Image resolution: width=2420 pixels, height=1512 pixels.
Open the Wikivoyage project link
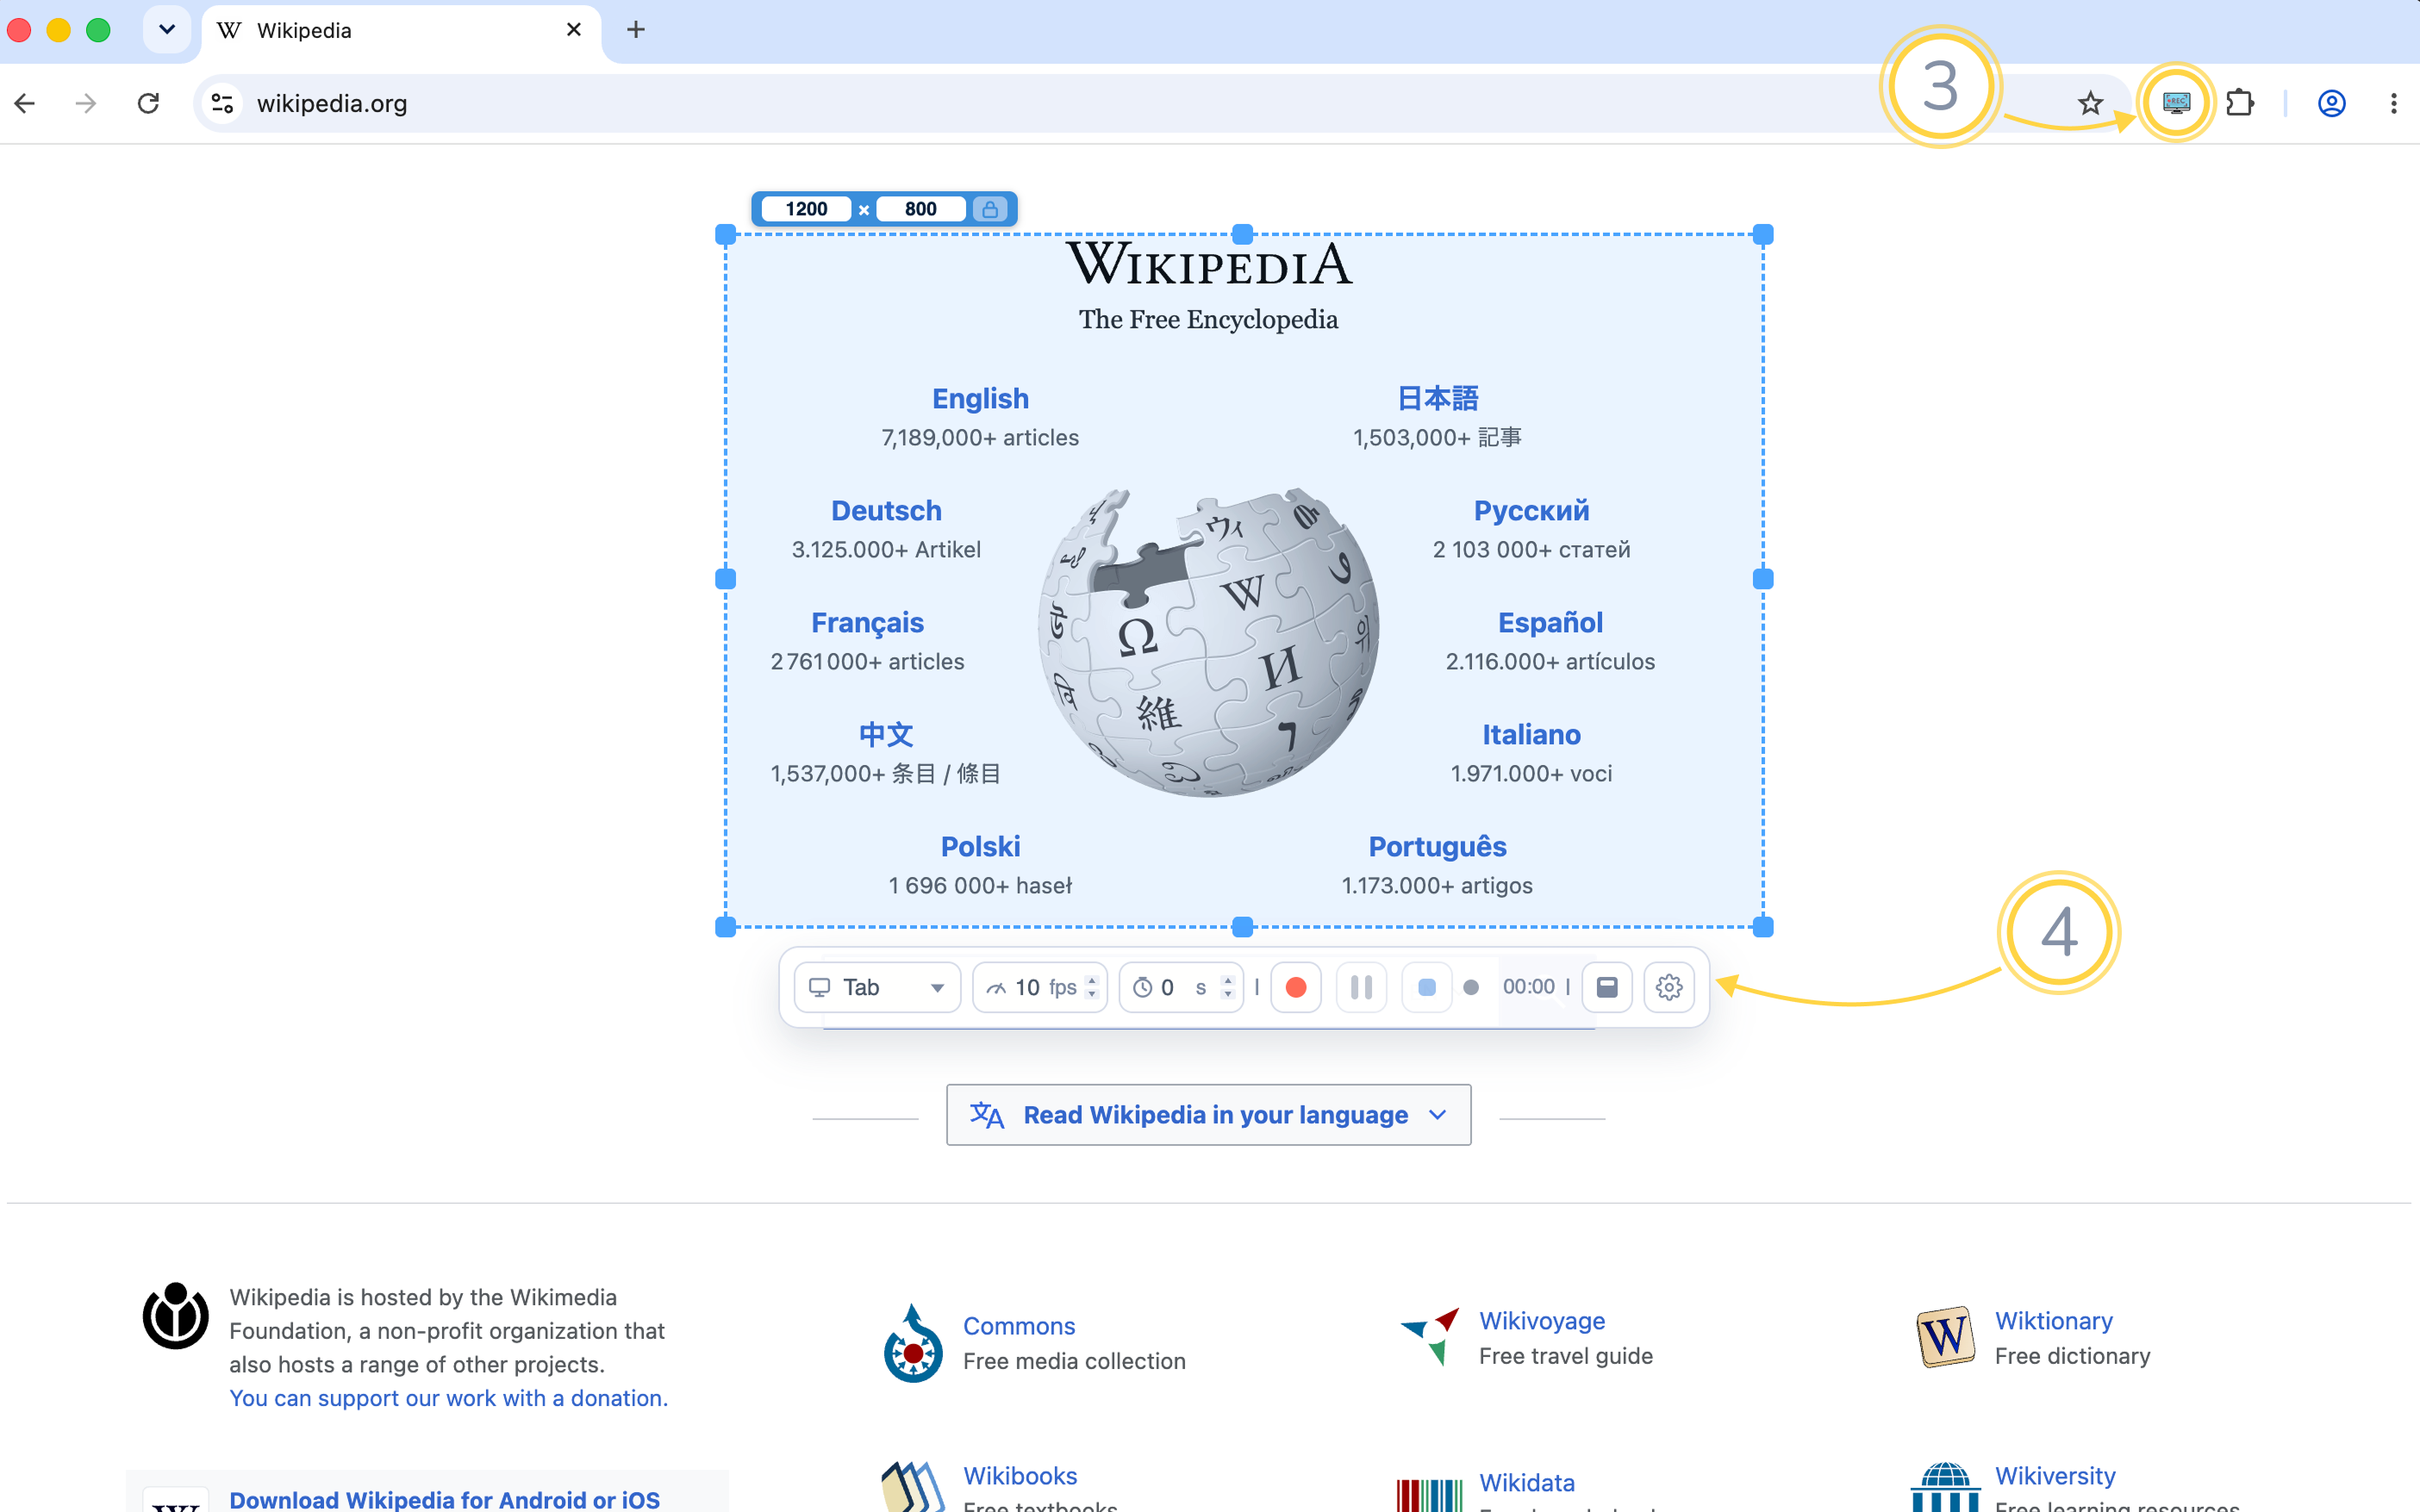[1542, 1320]
